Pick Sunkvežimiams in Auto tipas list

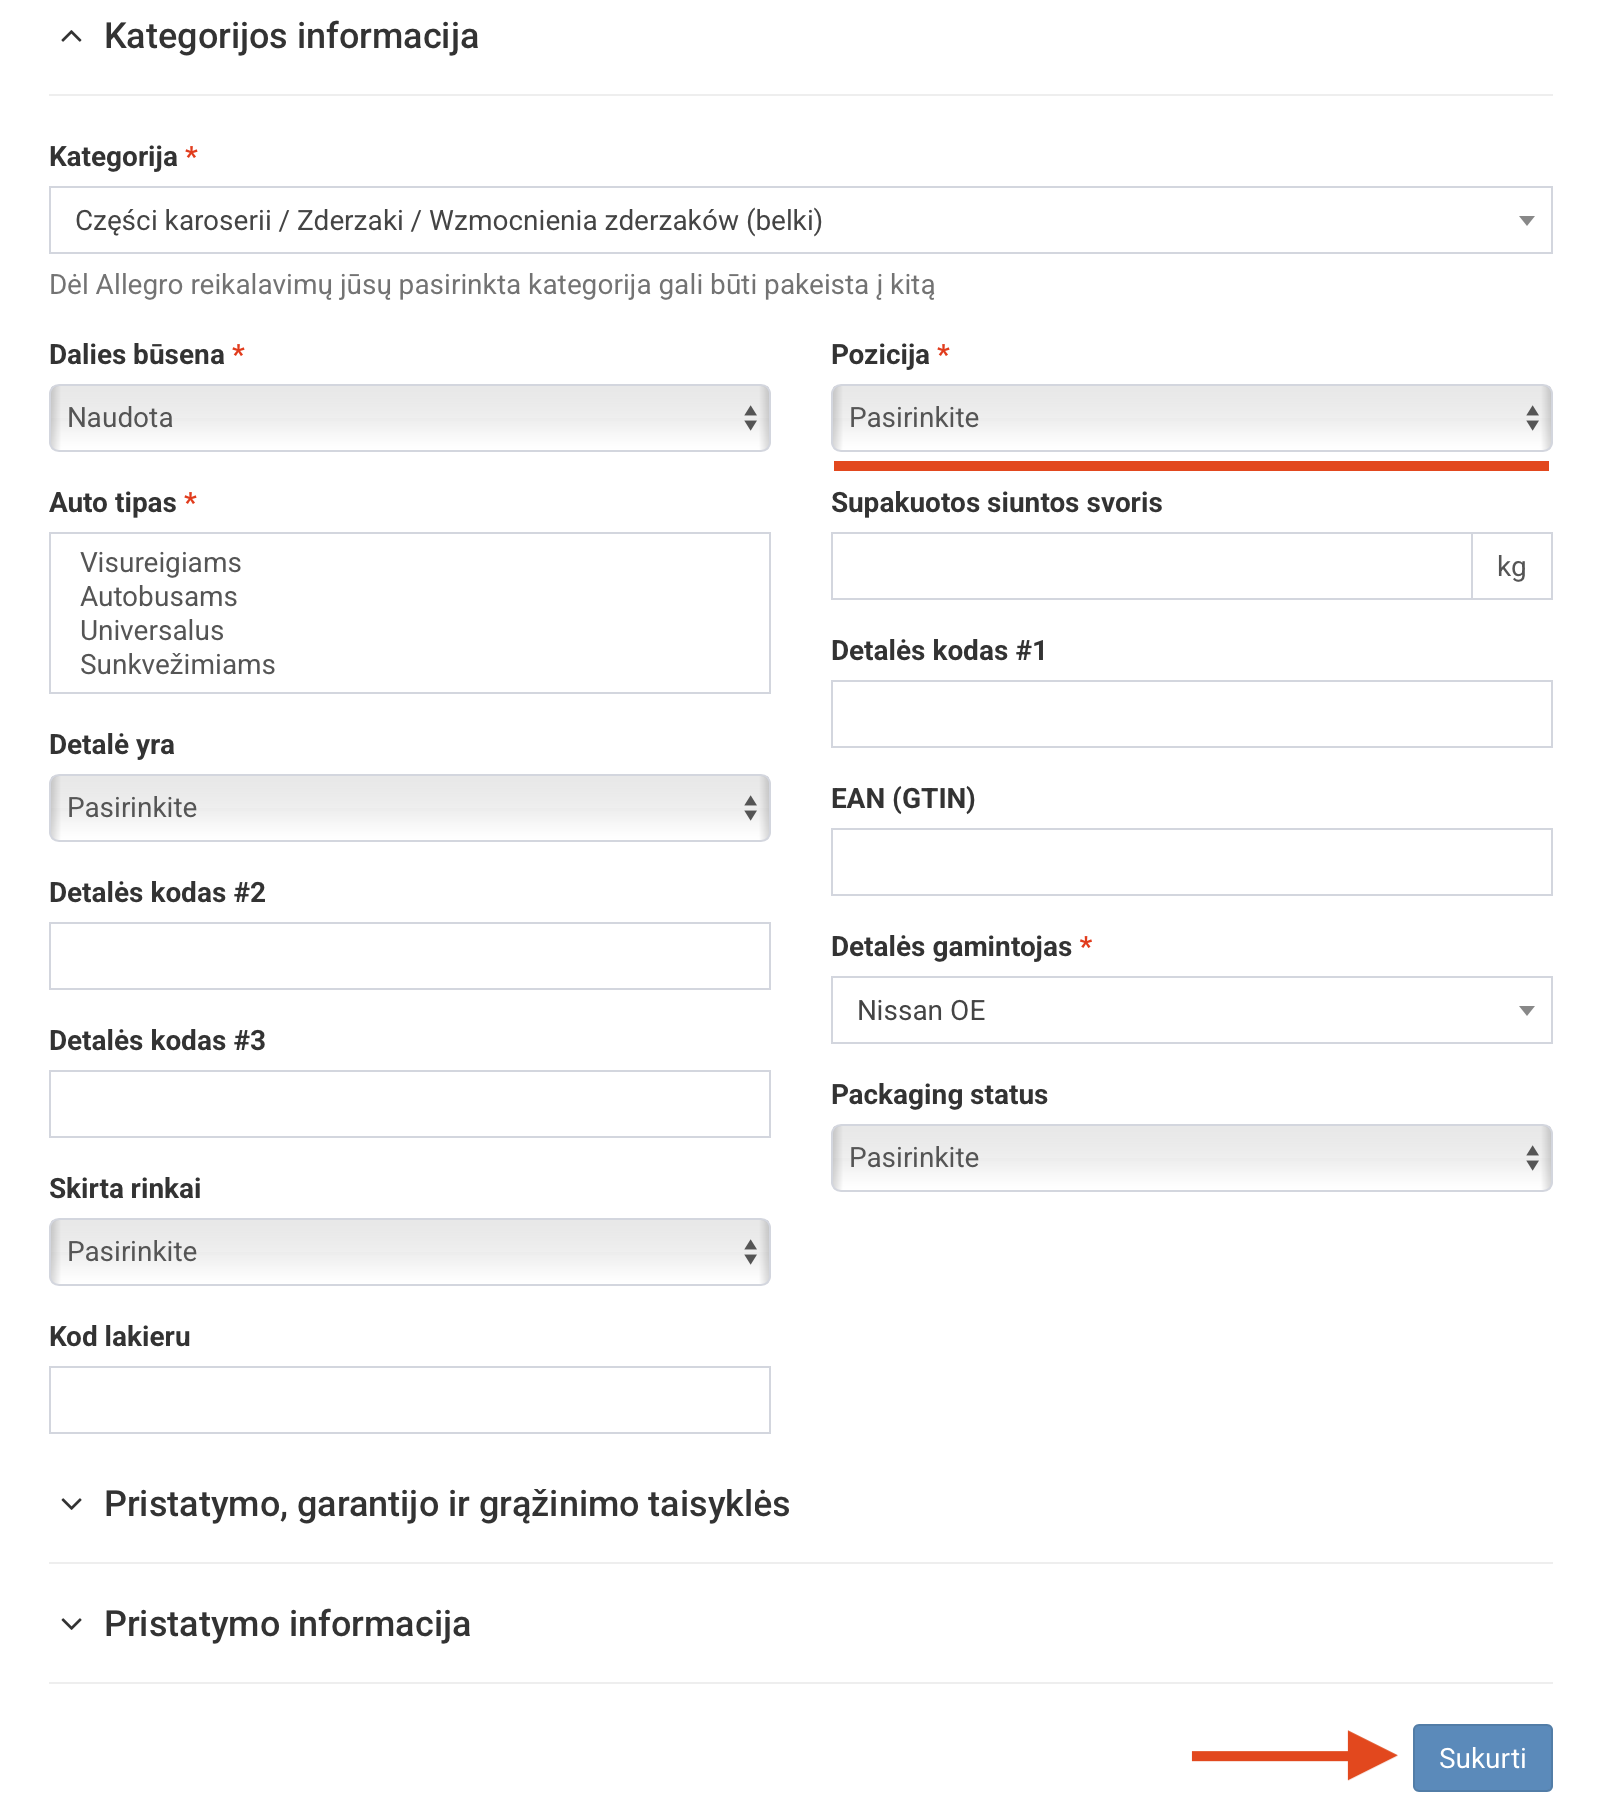point(178,665)
